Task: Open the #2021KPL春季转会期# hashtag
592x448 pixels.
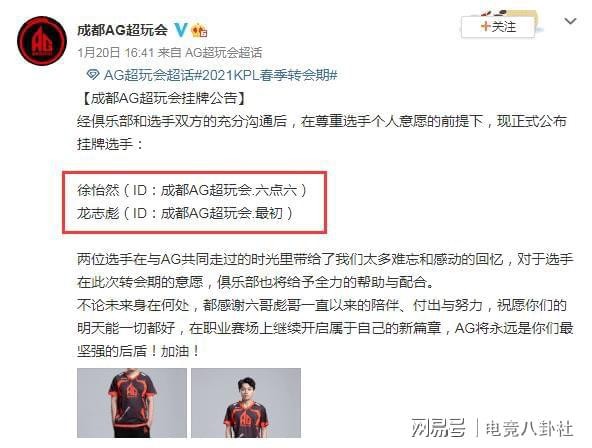Action: tap(265, 75)
